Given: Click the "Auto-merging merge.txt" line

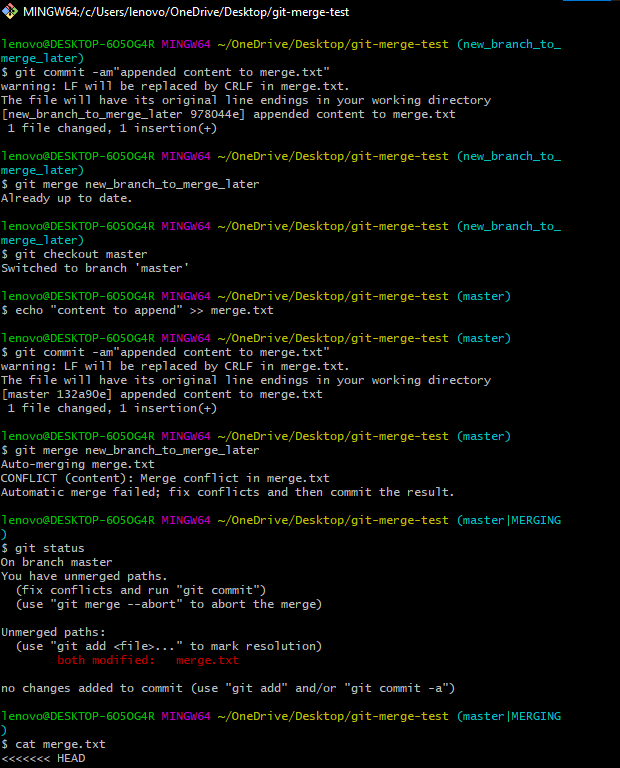Looking at the screenshot, I should [77, 464].
